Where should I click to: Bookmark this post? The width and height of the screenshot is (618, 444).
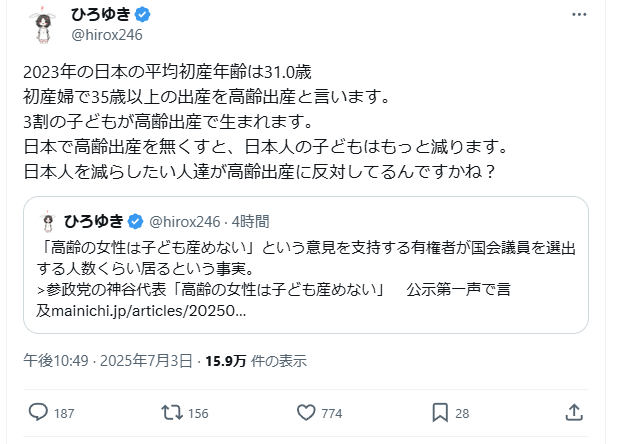pos(440,412)
